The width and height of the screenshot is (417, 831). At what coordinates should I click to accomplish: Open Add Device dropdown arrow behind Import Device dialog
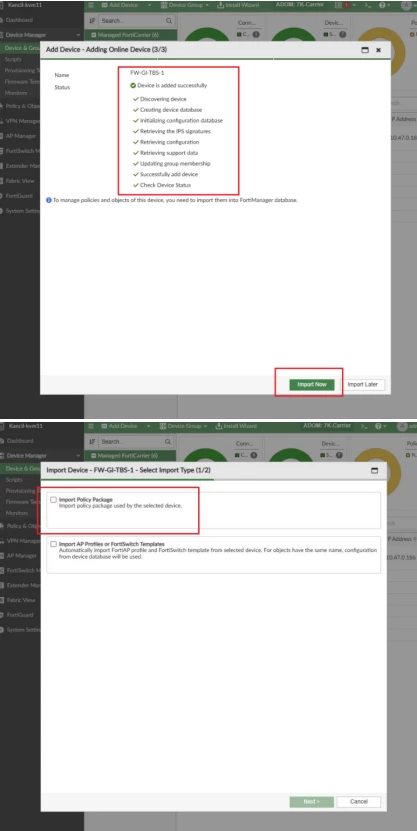(149, 426)
